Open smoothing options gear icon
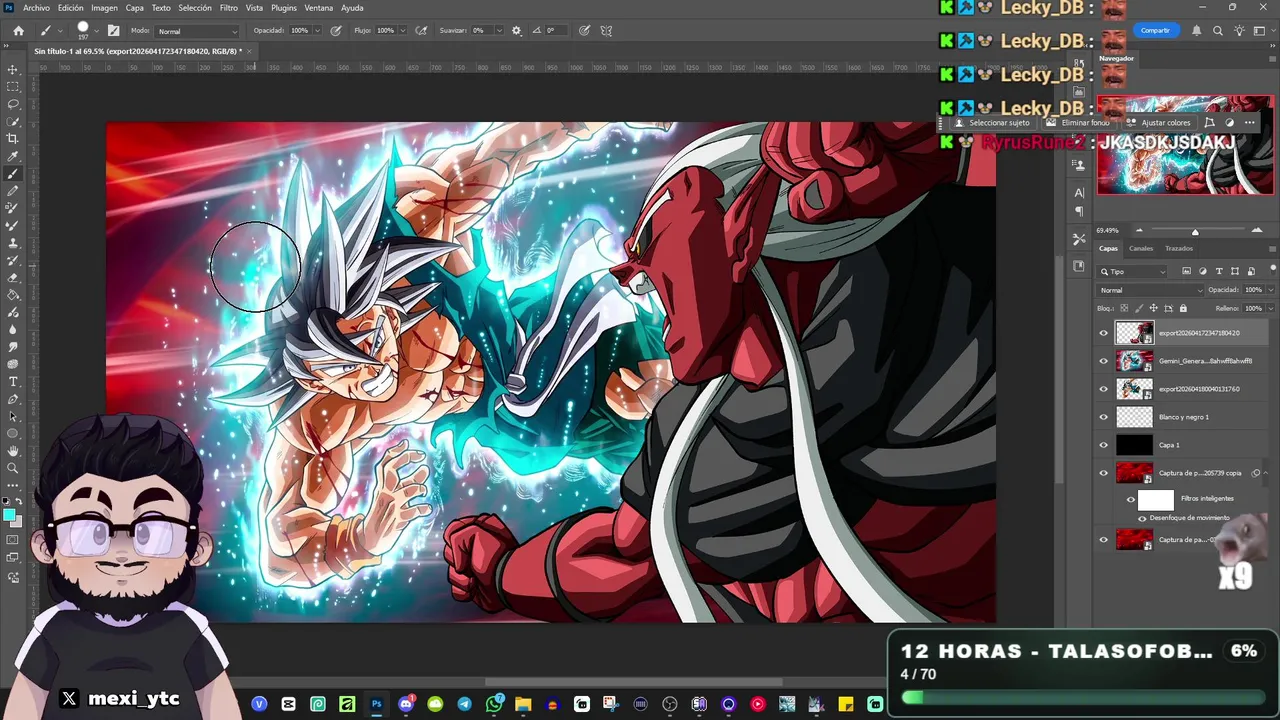Viewport: 1280px width, 720px height. pos(517,31)
